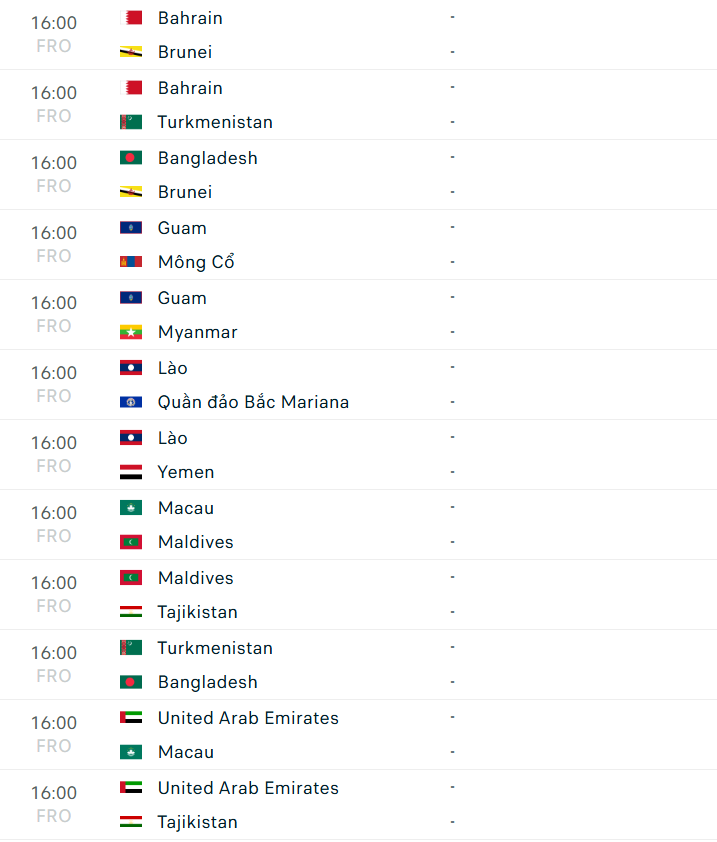Click Tajikistan flag in UAE–Tajikistan match

coord(130,822)
